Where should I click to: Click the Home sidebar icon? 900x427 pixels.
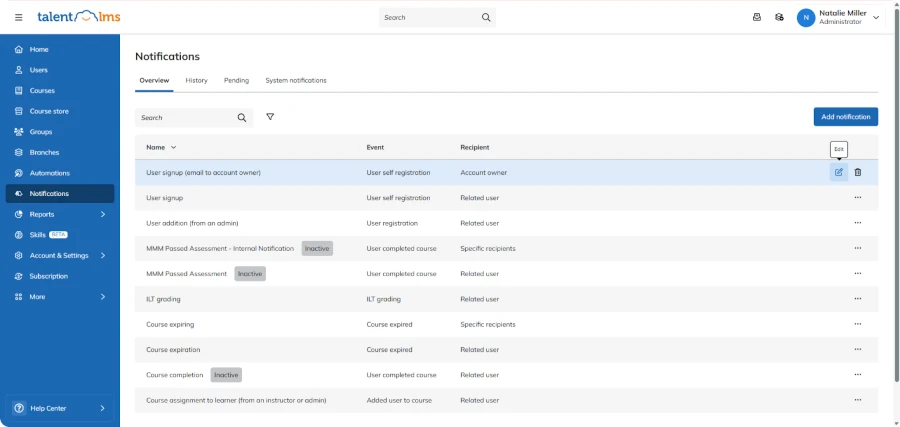pos(18,49)
